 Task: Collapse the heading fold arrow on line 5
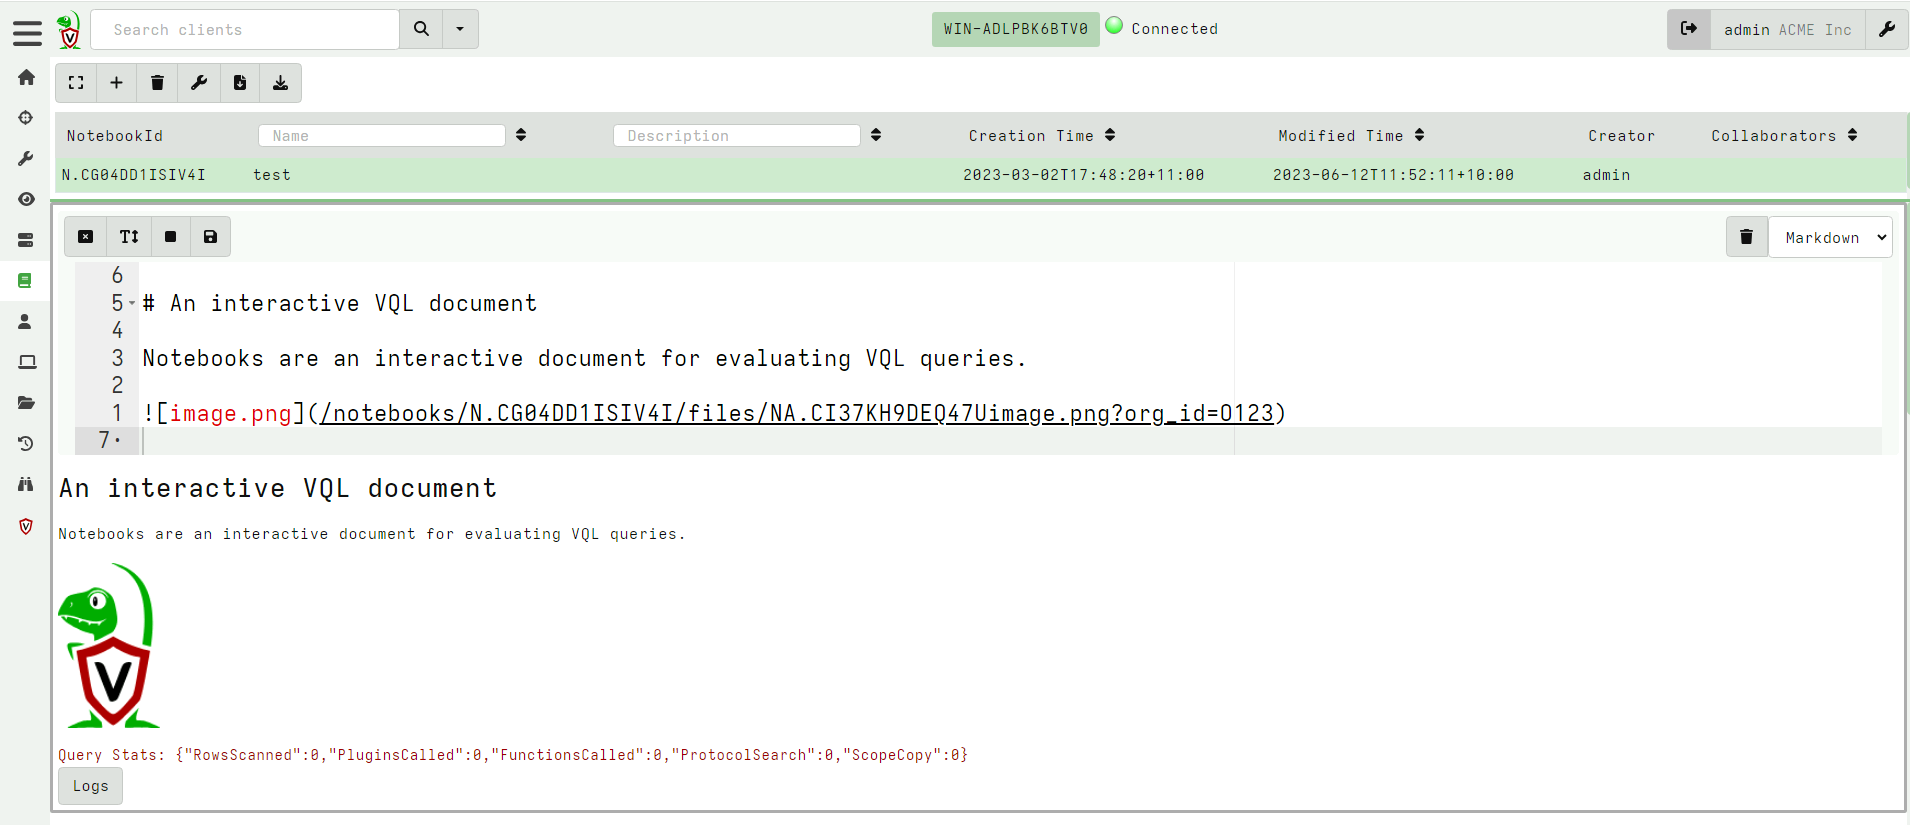pos(132,303)
